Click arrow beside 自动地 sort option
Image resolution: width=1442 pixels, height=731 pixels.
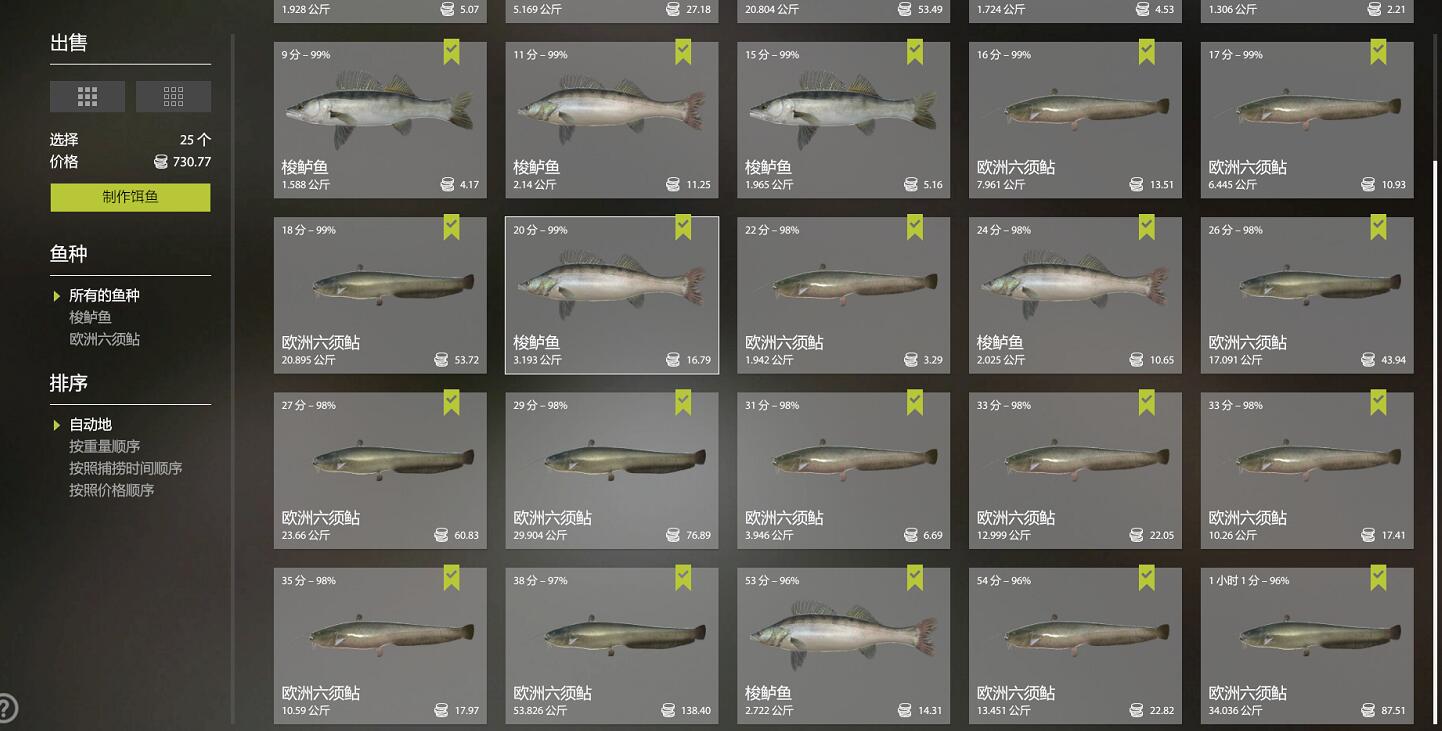point(57,425)
